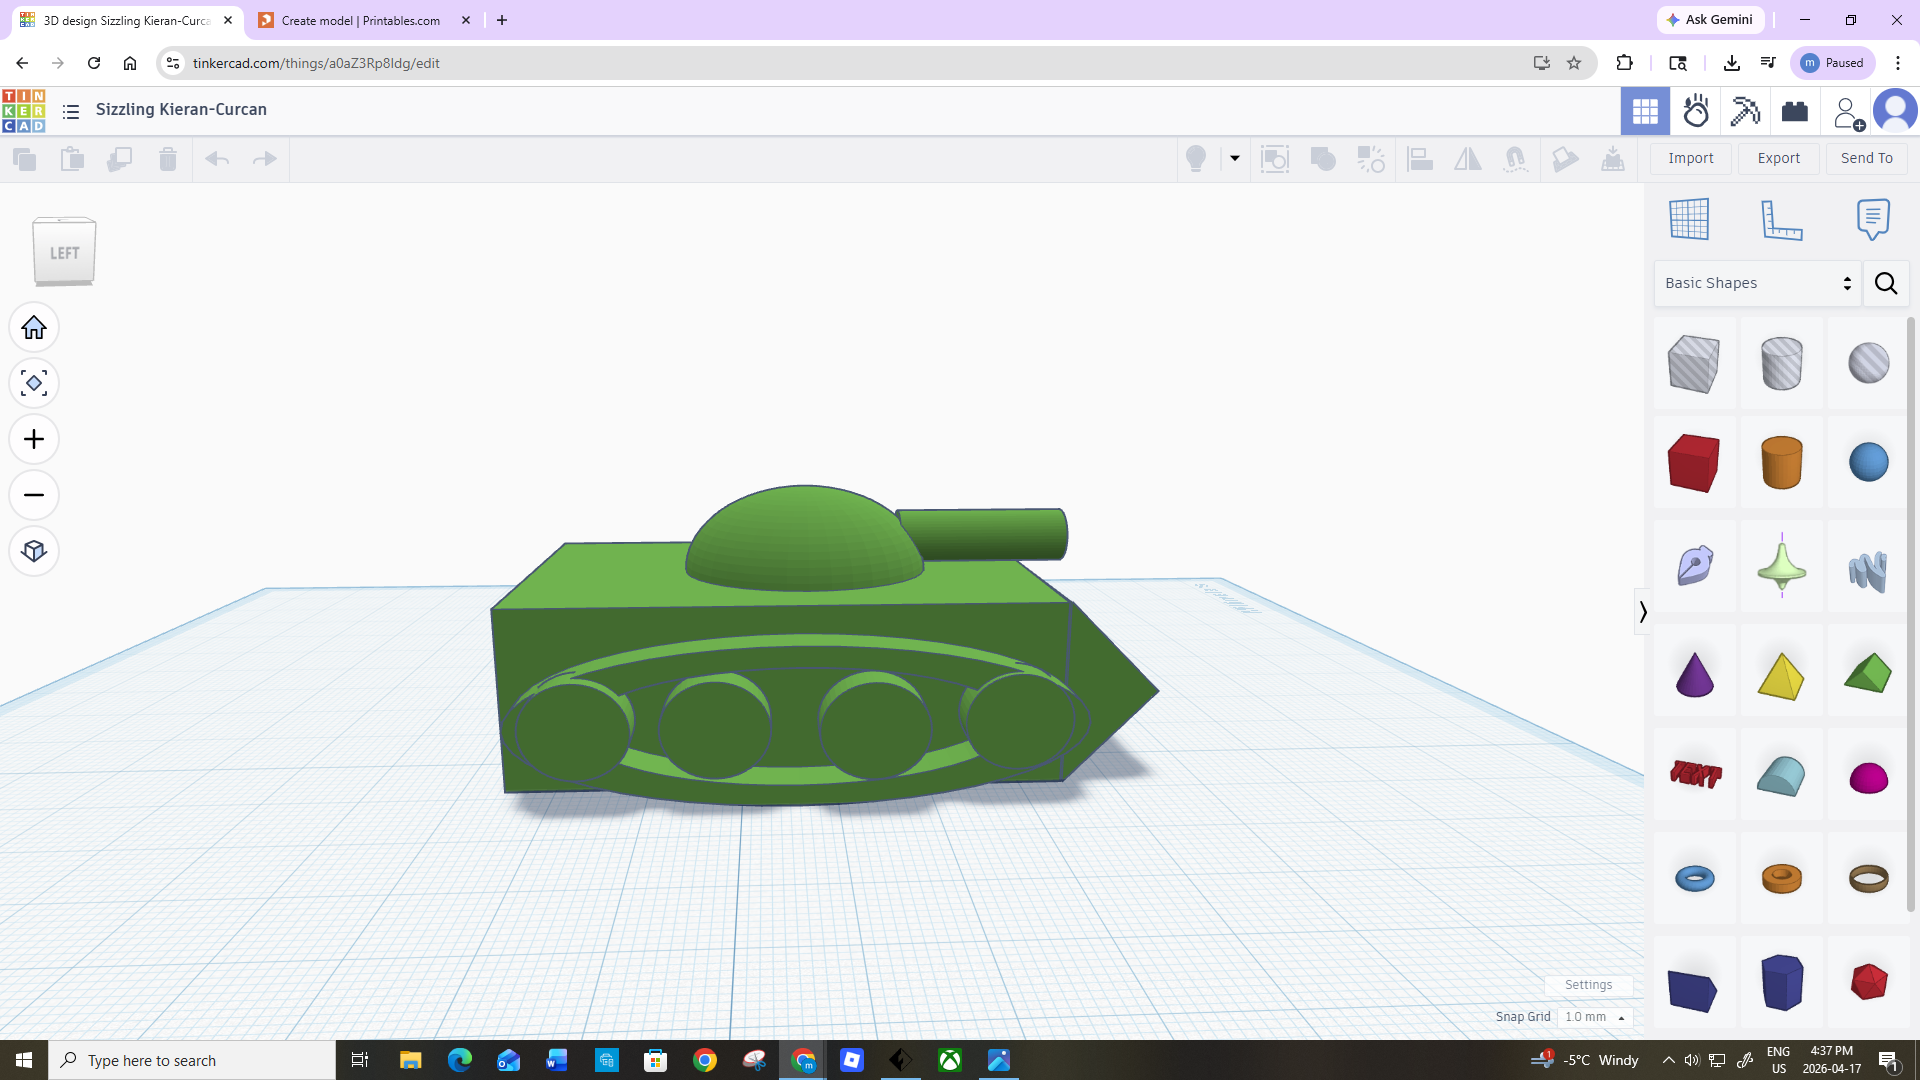Viewport: 1920px width, 1080px height.
Task: Open the Tinkercad logo home link
Action: (x=23, y=111)
